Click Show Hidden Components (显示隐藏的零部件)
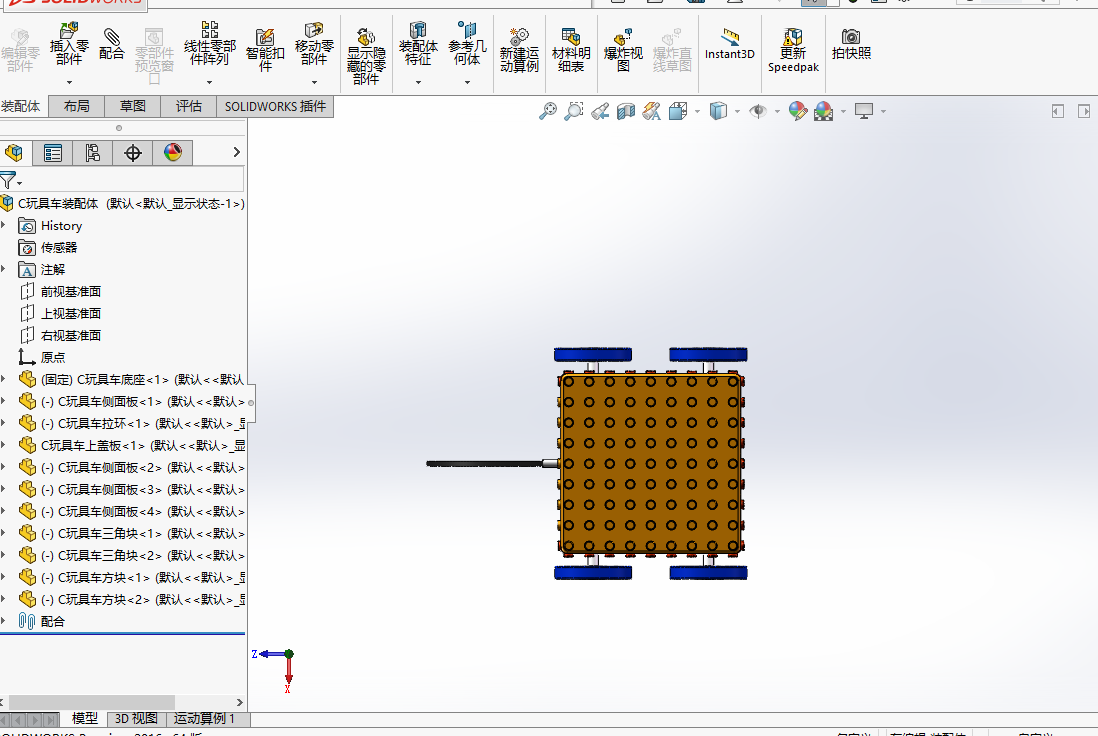Screen dimensions: 1098x736 (x=366, y=56)
